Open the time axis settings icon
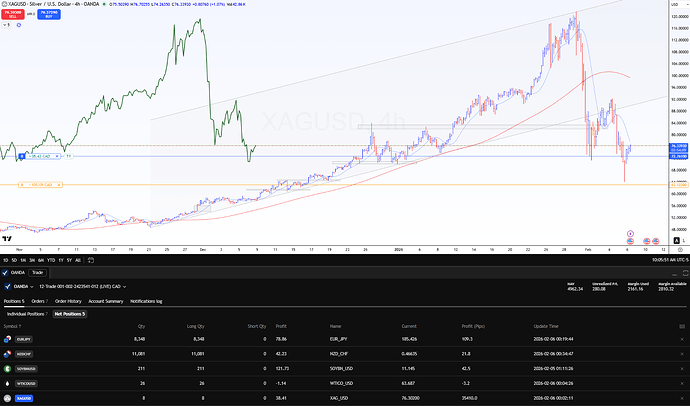 click(x=680, y=249)
